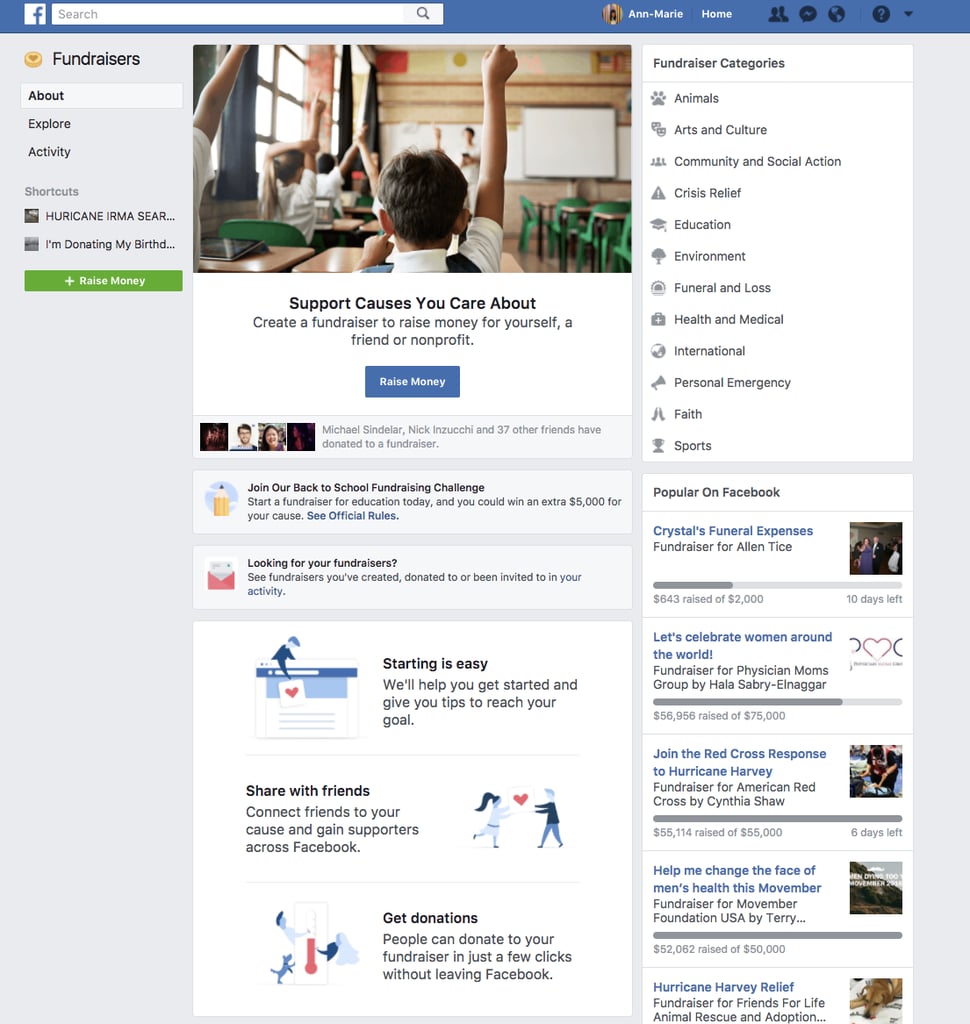
Task: Click the classroom banner image
Action: point(412,159)
